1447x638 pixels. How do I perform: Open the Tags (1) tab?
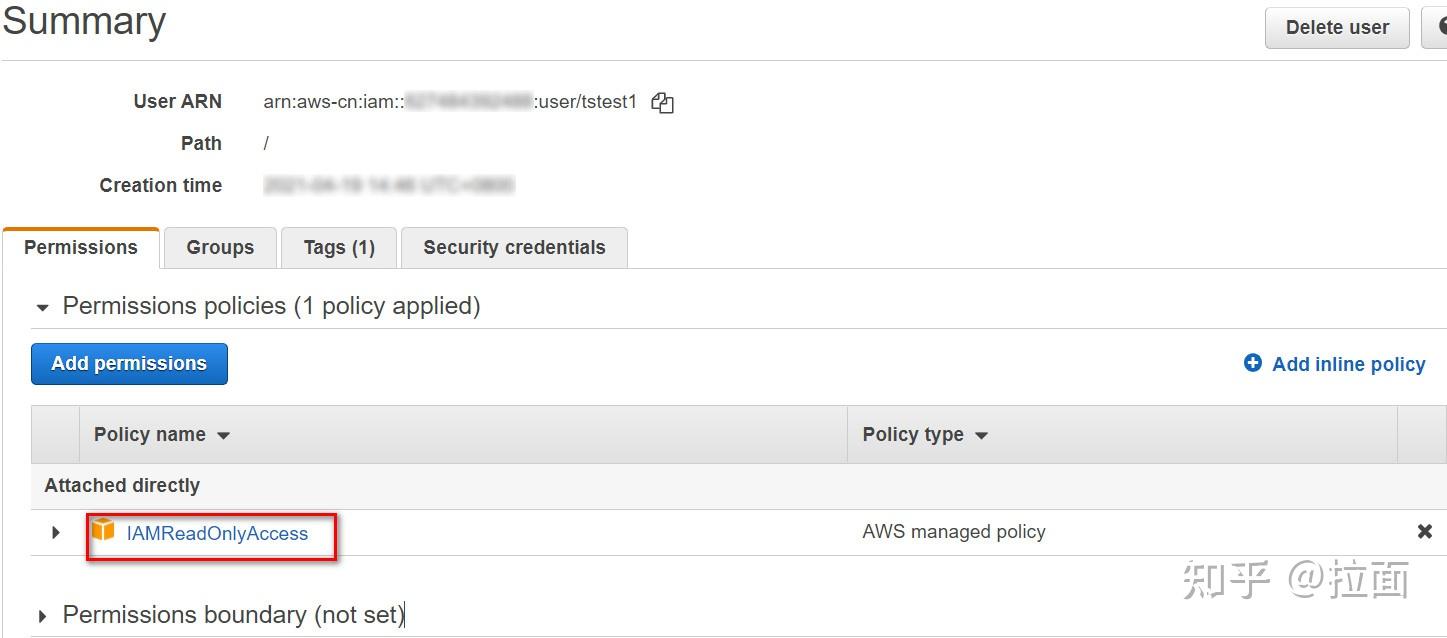[338, 247]
